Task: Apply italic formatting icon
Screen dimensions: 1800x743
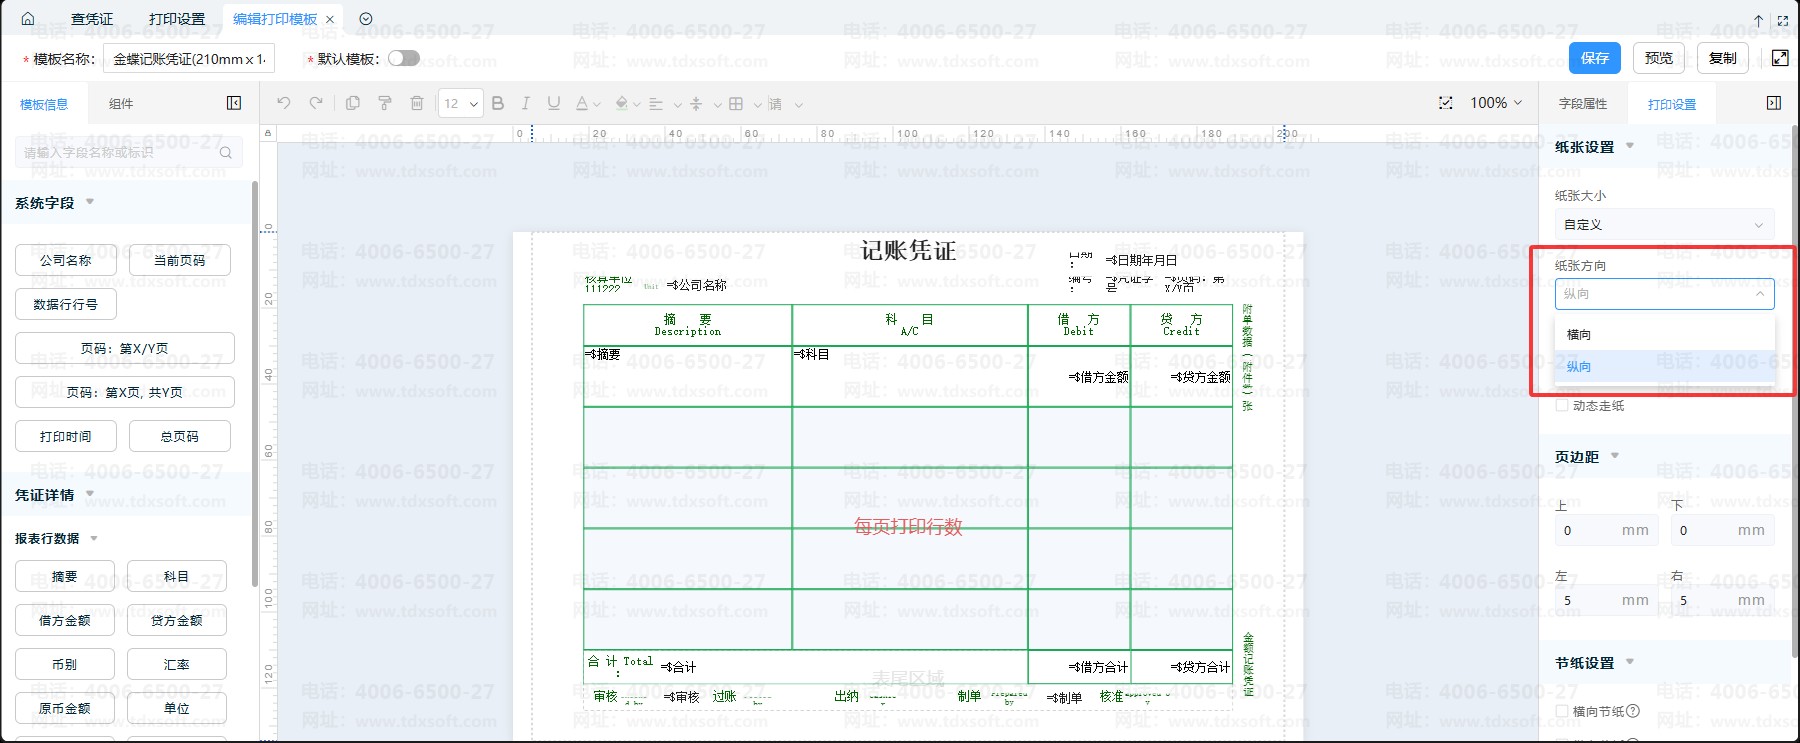Action: (x=525, y=103)
